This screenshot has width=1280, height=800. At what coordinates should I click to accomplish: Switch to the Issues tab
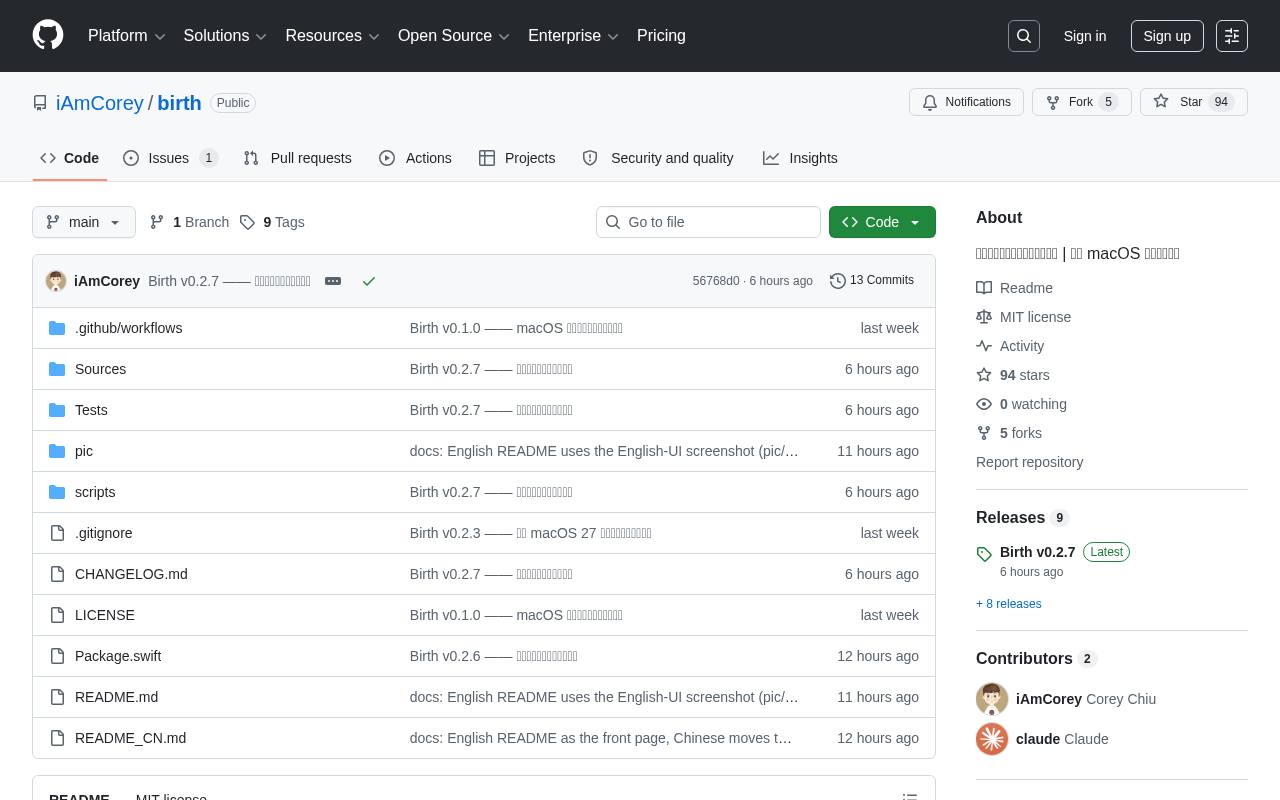170,158
